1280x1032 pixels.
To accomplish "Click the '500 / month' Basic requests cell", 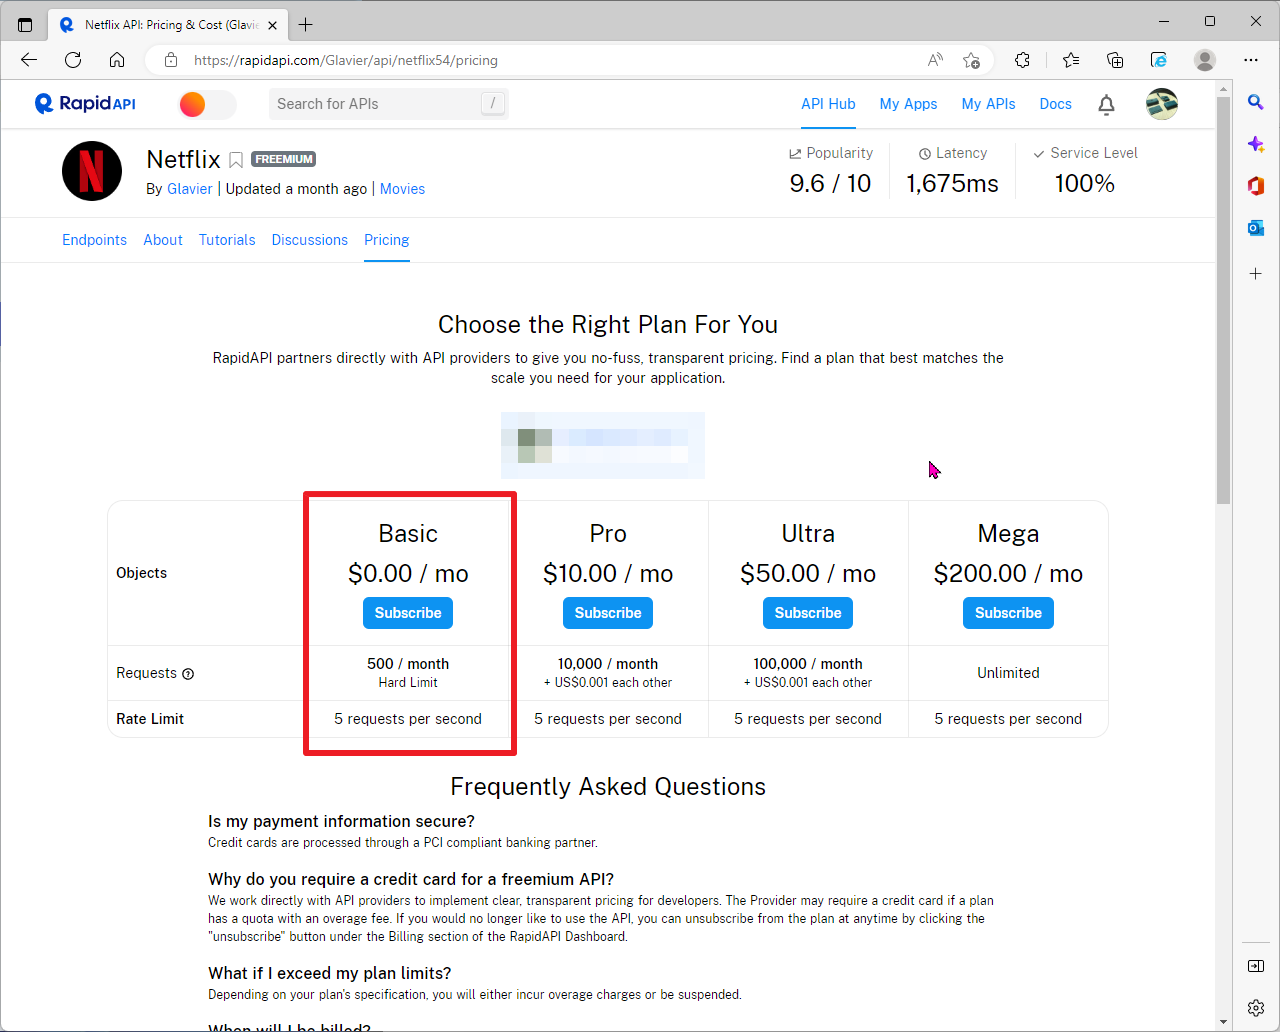I will pos(408,673).
